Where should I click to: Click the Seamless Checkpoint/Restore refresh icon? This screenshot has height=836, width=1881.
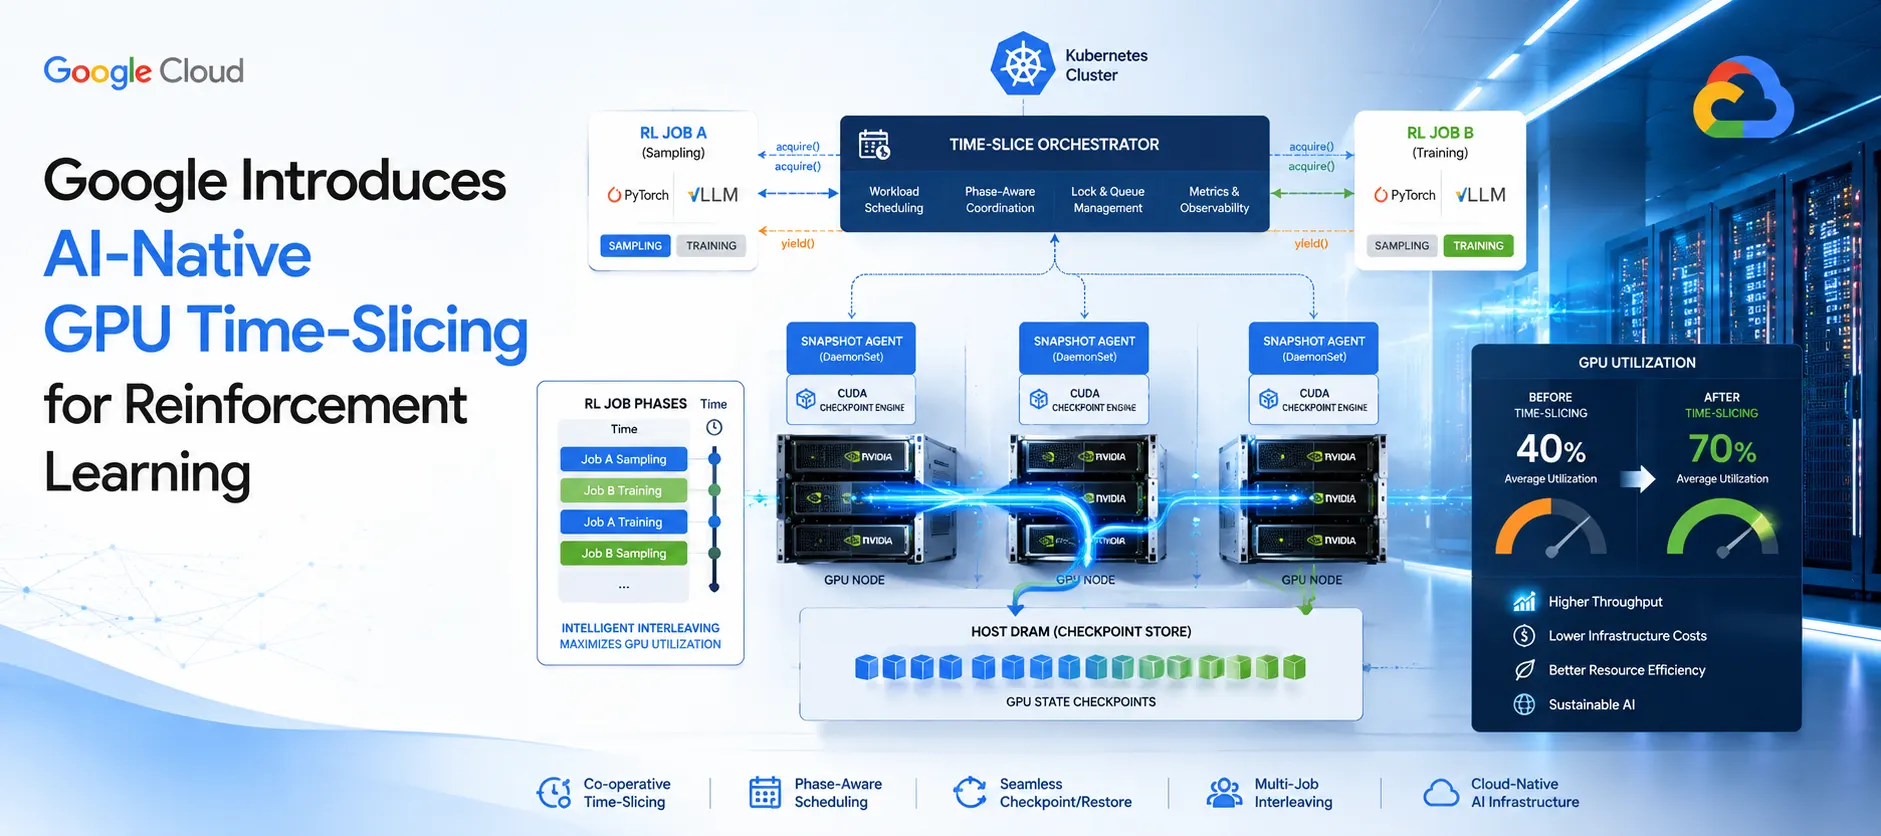970,792
